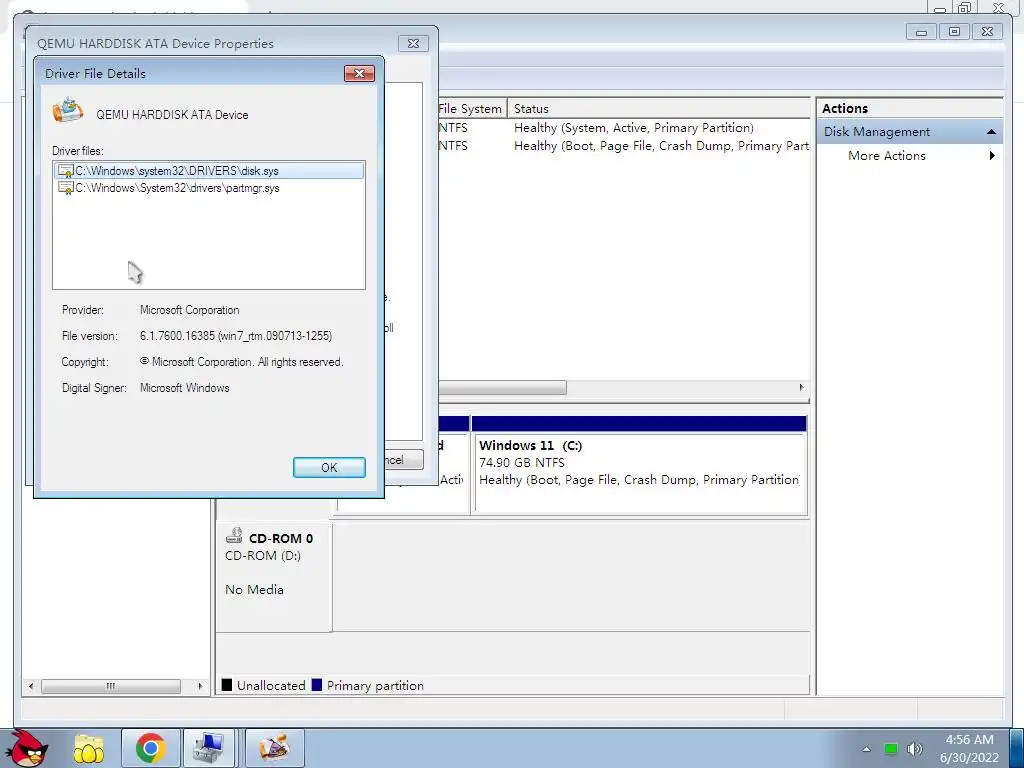This screenshot has width=1024, height=768.
Task: Open the Start menu red bird icon
Action: [29, 748]
